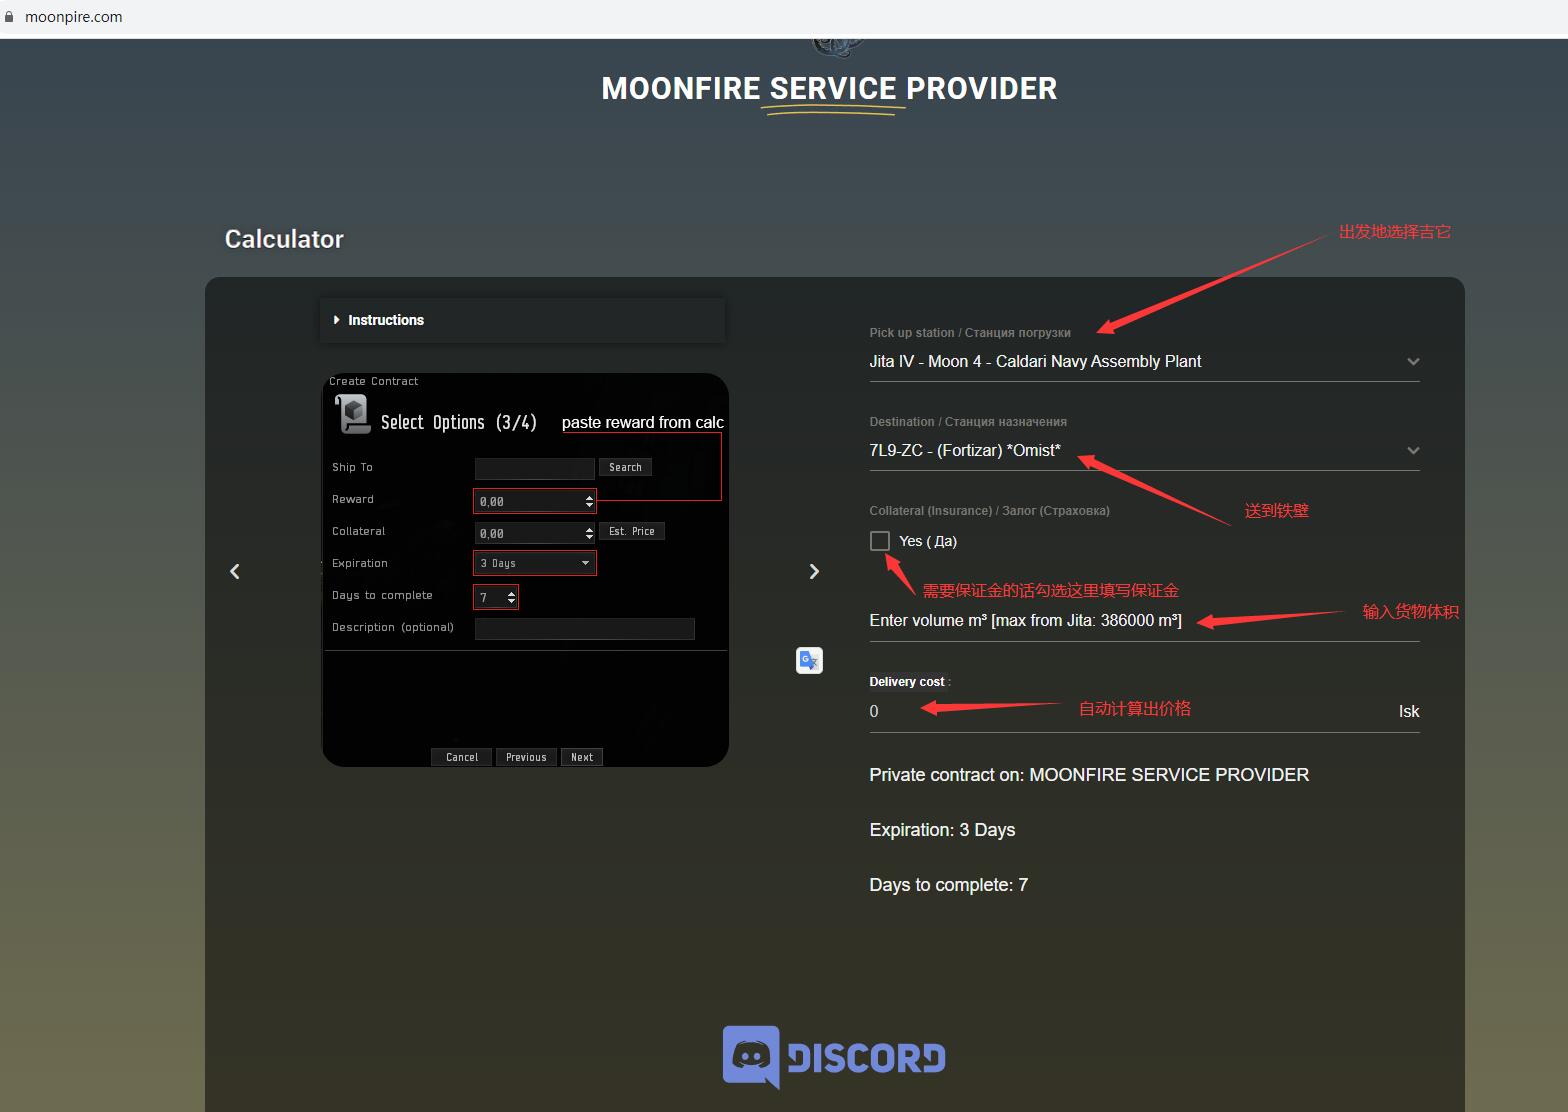
Task: Click the Pick up station label
Action: [970, 333]
